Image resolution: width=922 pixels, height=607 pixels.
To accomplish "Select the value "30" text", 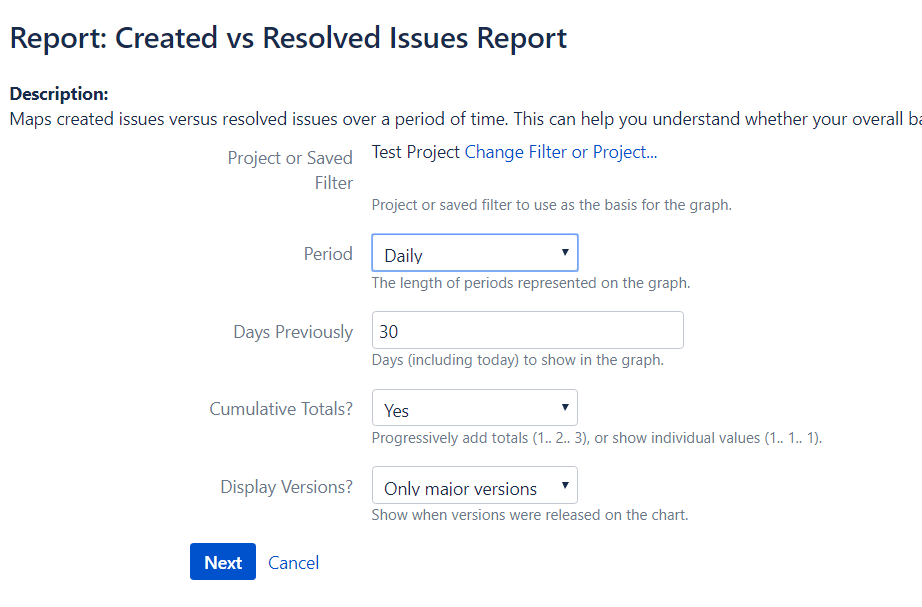I will click(x=386, y=329).
